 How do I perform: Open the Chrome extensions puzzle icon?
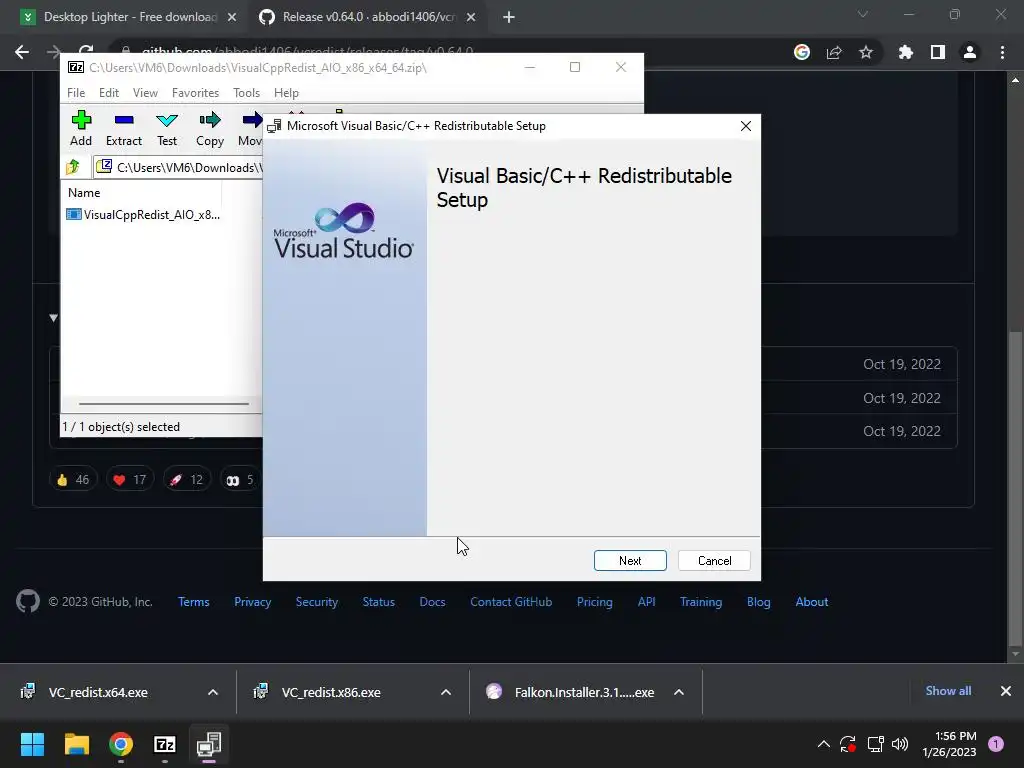[905, 52]
